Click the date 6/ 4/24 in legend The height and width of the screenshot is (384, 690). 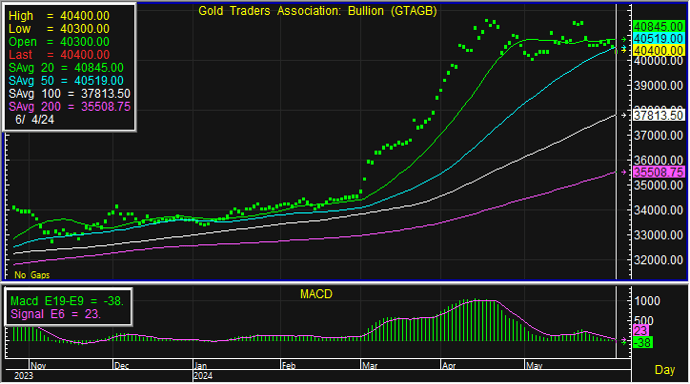pos(35,120)
